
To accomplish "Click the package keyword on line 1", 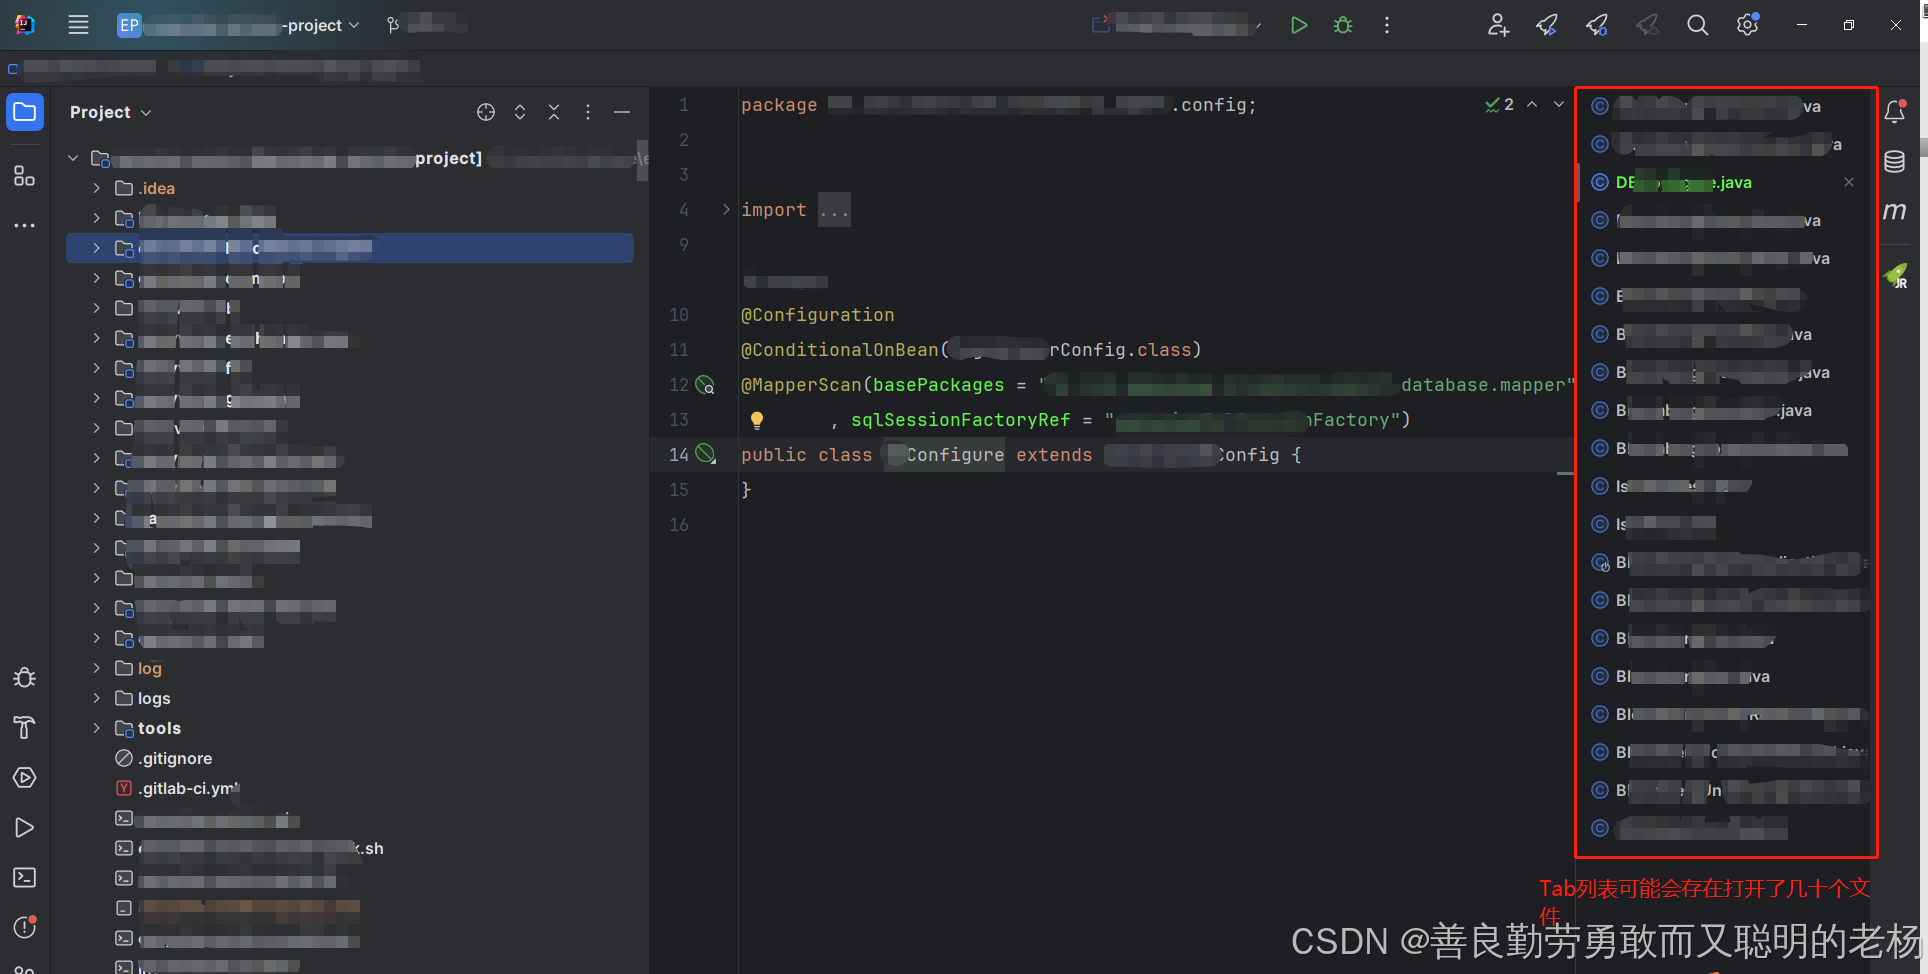I will click(x=779, y=105).
